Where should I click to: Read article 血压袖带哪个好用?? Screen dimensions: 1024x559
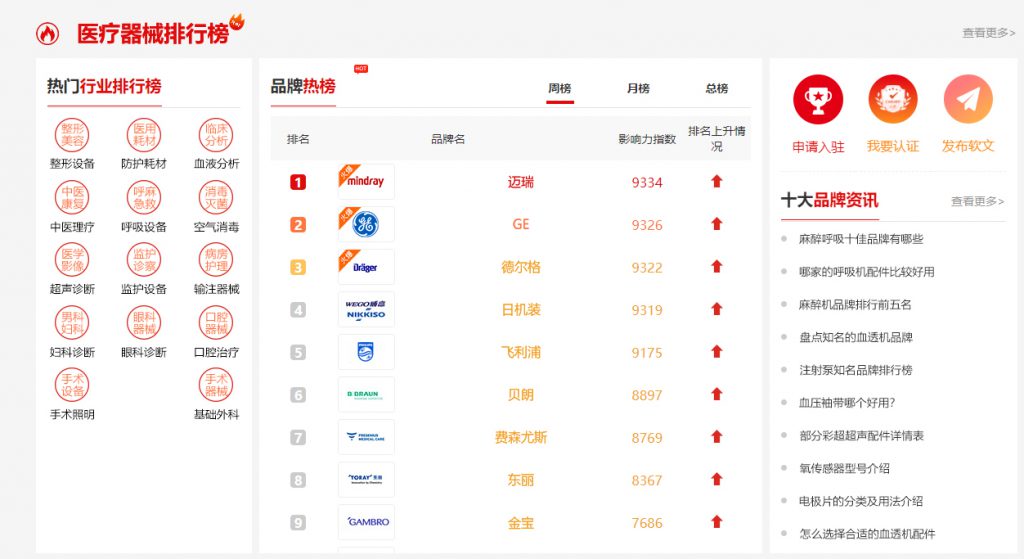click(x=847, y=402)
